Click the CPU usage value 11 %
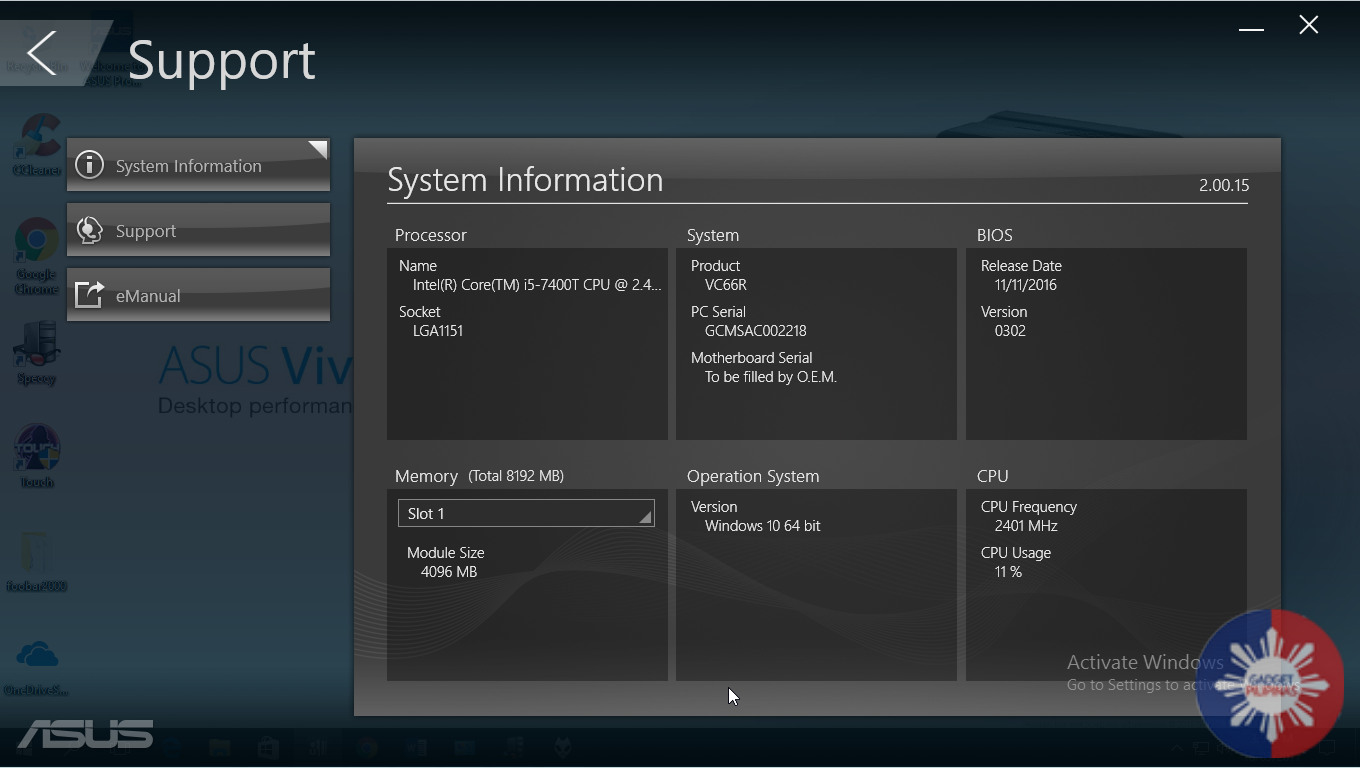Image resolution: width=1360 pixels, height=768 pixels. pyautogui.click(x=1008, y=572)
